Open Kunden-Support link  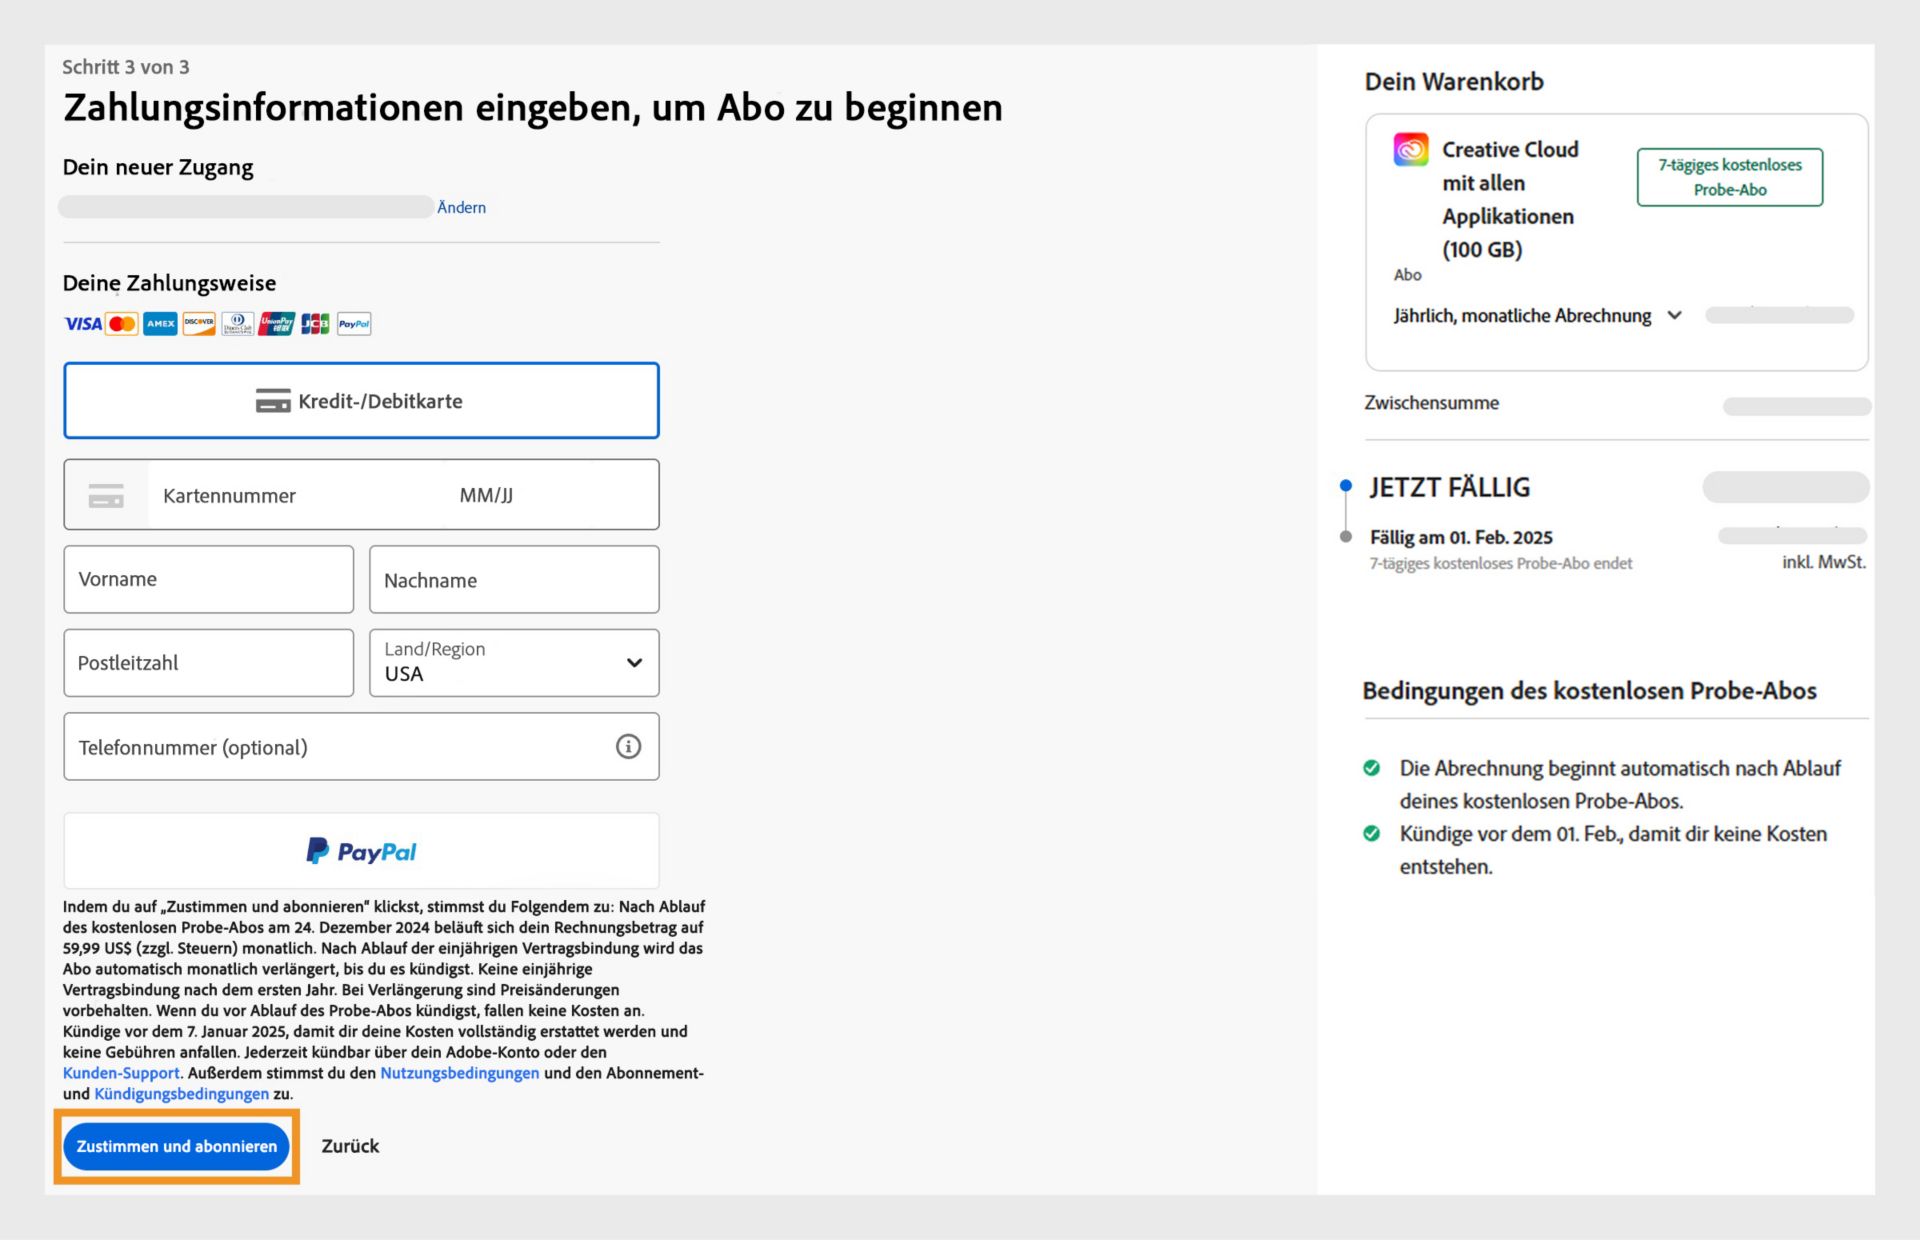[x=121, y=1073]
